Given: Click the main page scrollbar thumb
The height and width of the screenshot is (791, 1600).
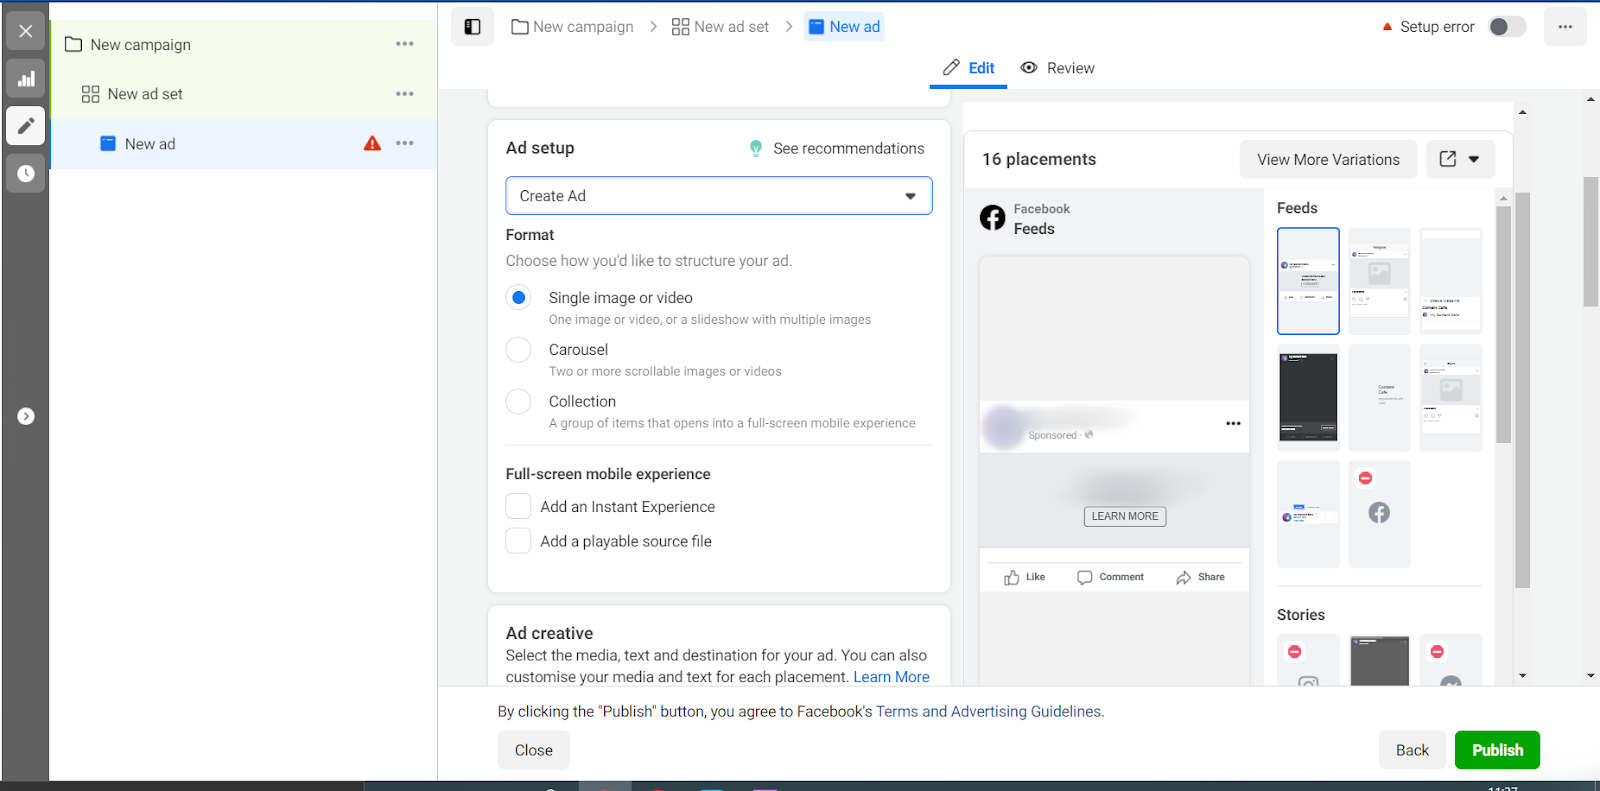Looking at the screenshot, I should pyautogui.click(x=1591, y=241).
